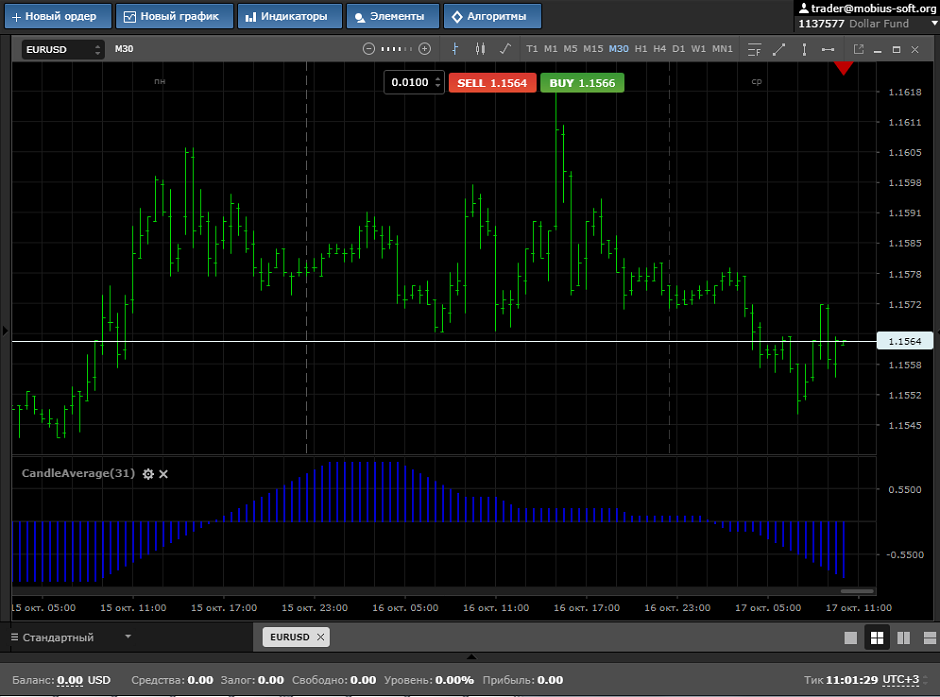Remove the CandleAverage(31) indicator
This screenshot has height=697, width=940.
point(164,474)
